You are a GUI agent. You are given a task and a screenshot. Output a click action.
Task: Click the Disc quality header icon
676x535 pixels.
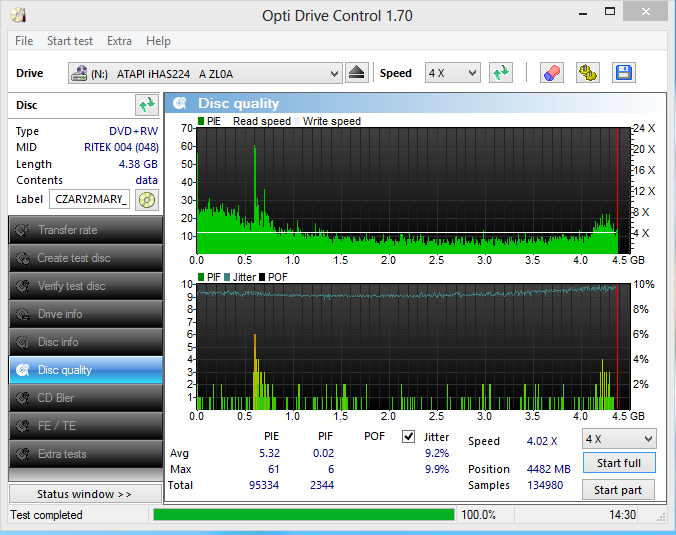click(x=180, y=103)
